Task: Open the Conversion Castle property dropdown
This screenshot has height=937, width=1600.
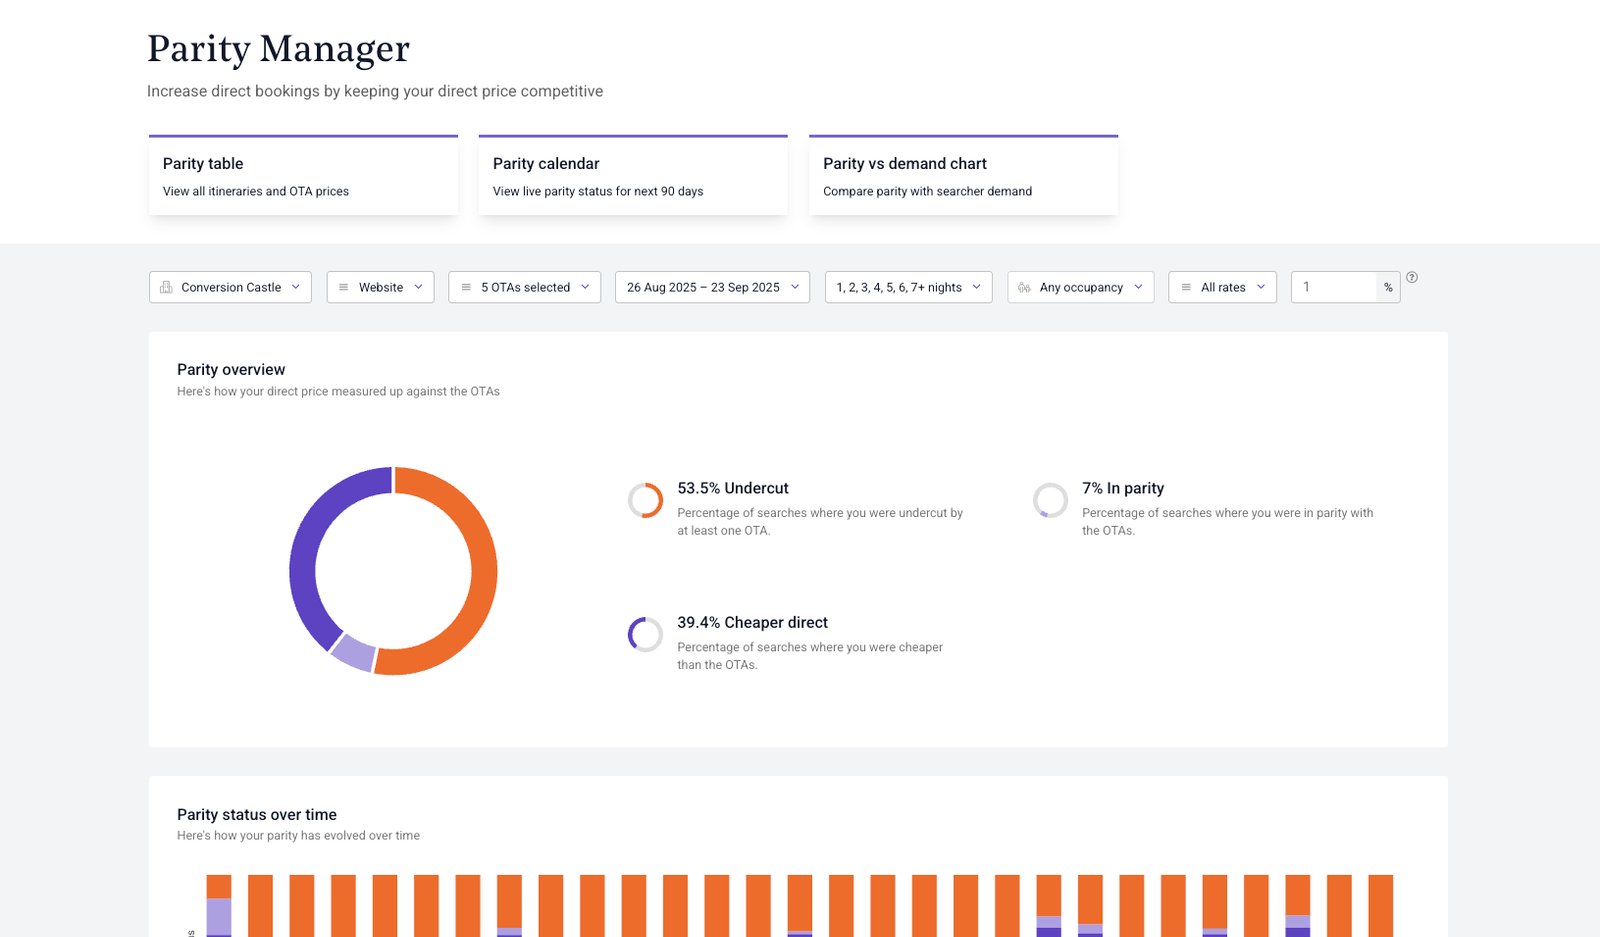Action: click(x=230, y=287)
